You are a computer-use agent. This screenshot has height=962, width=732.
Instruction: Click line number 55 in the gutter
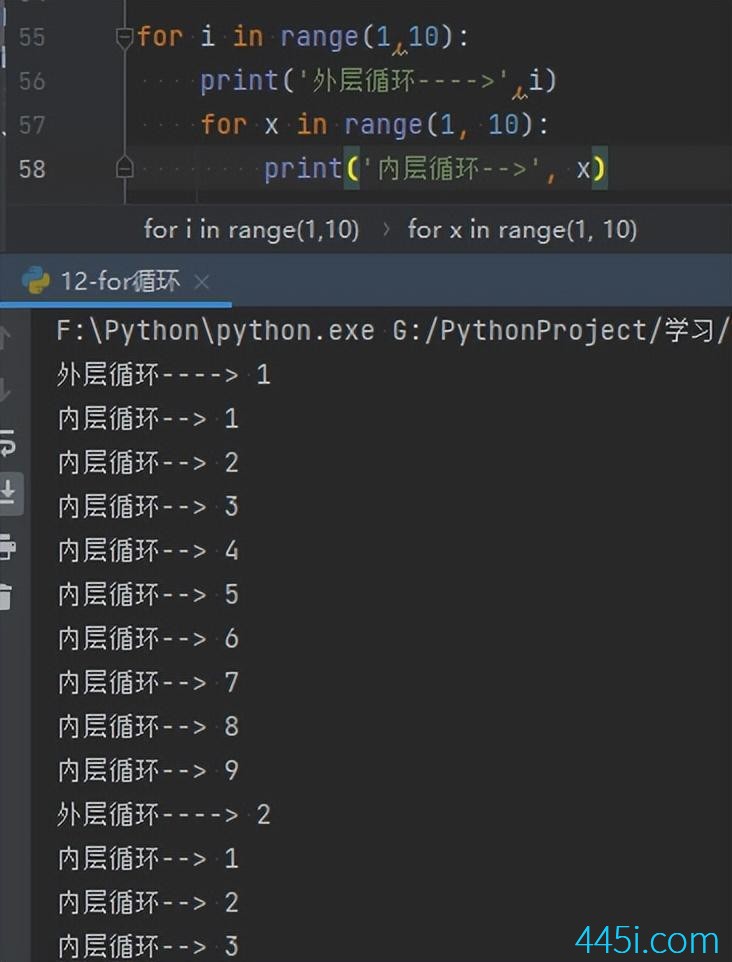point(32,37)
